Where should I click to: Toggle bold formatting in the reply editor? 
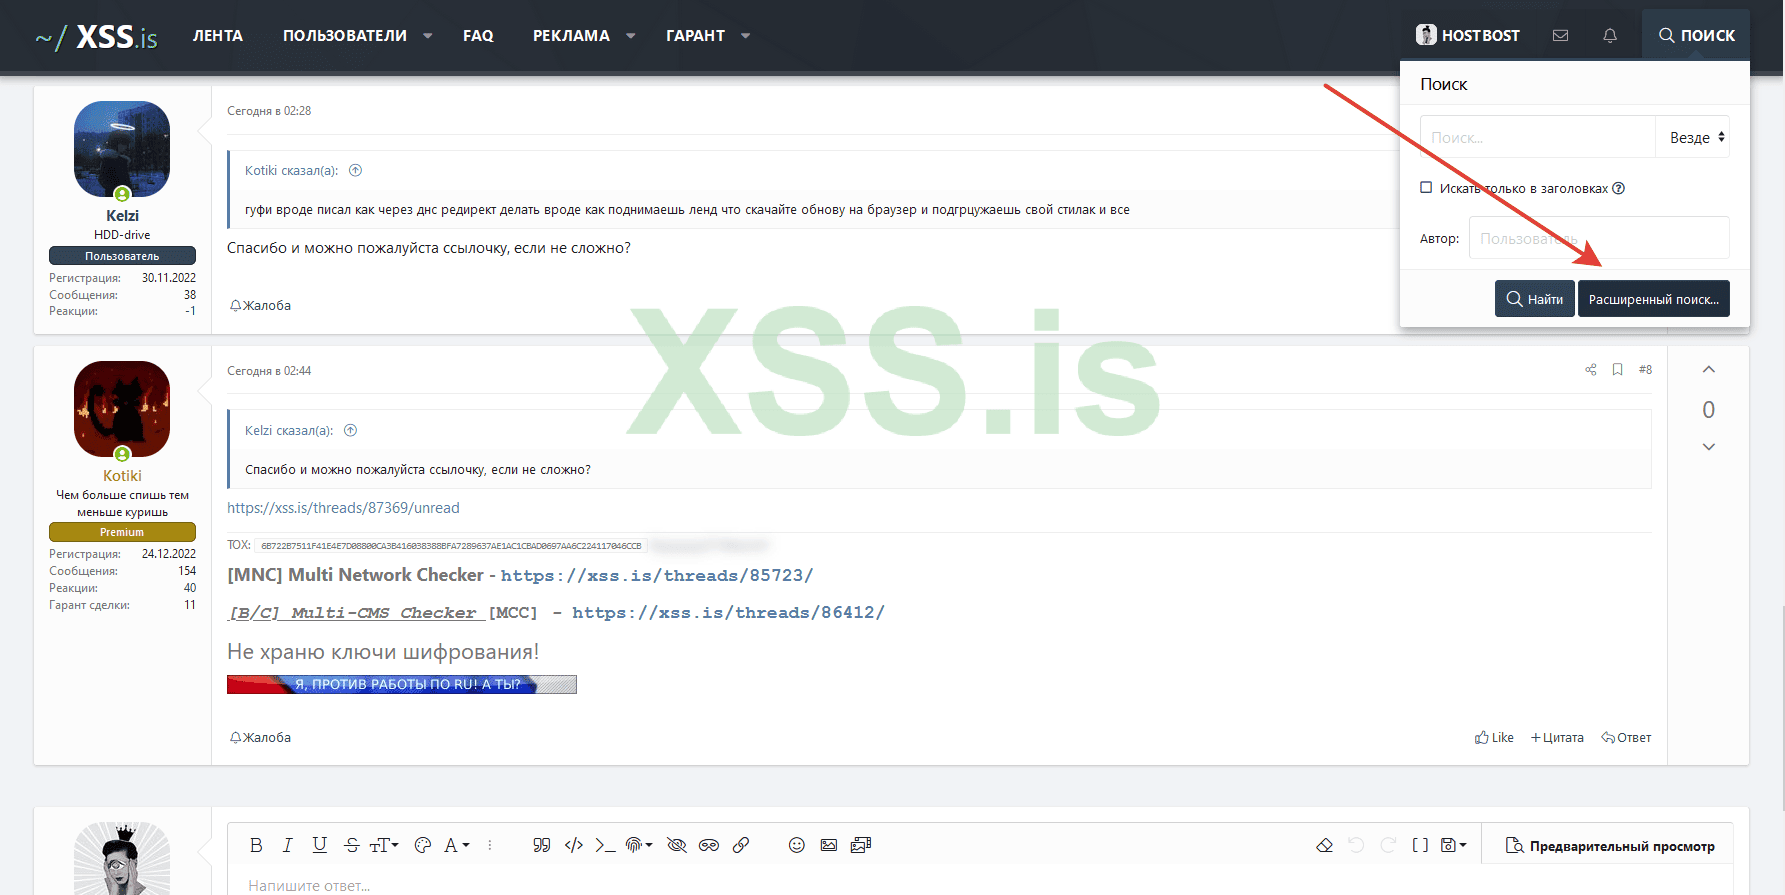tap(256, 845)
